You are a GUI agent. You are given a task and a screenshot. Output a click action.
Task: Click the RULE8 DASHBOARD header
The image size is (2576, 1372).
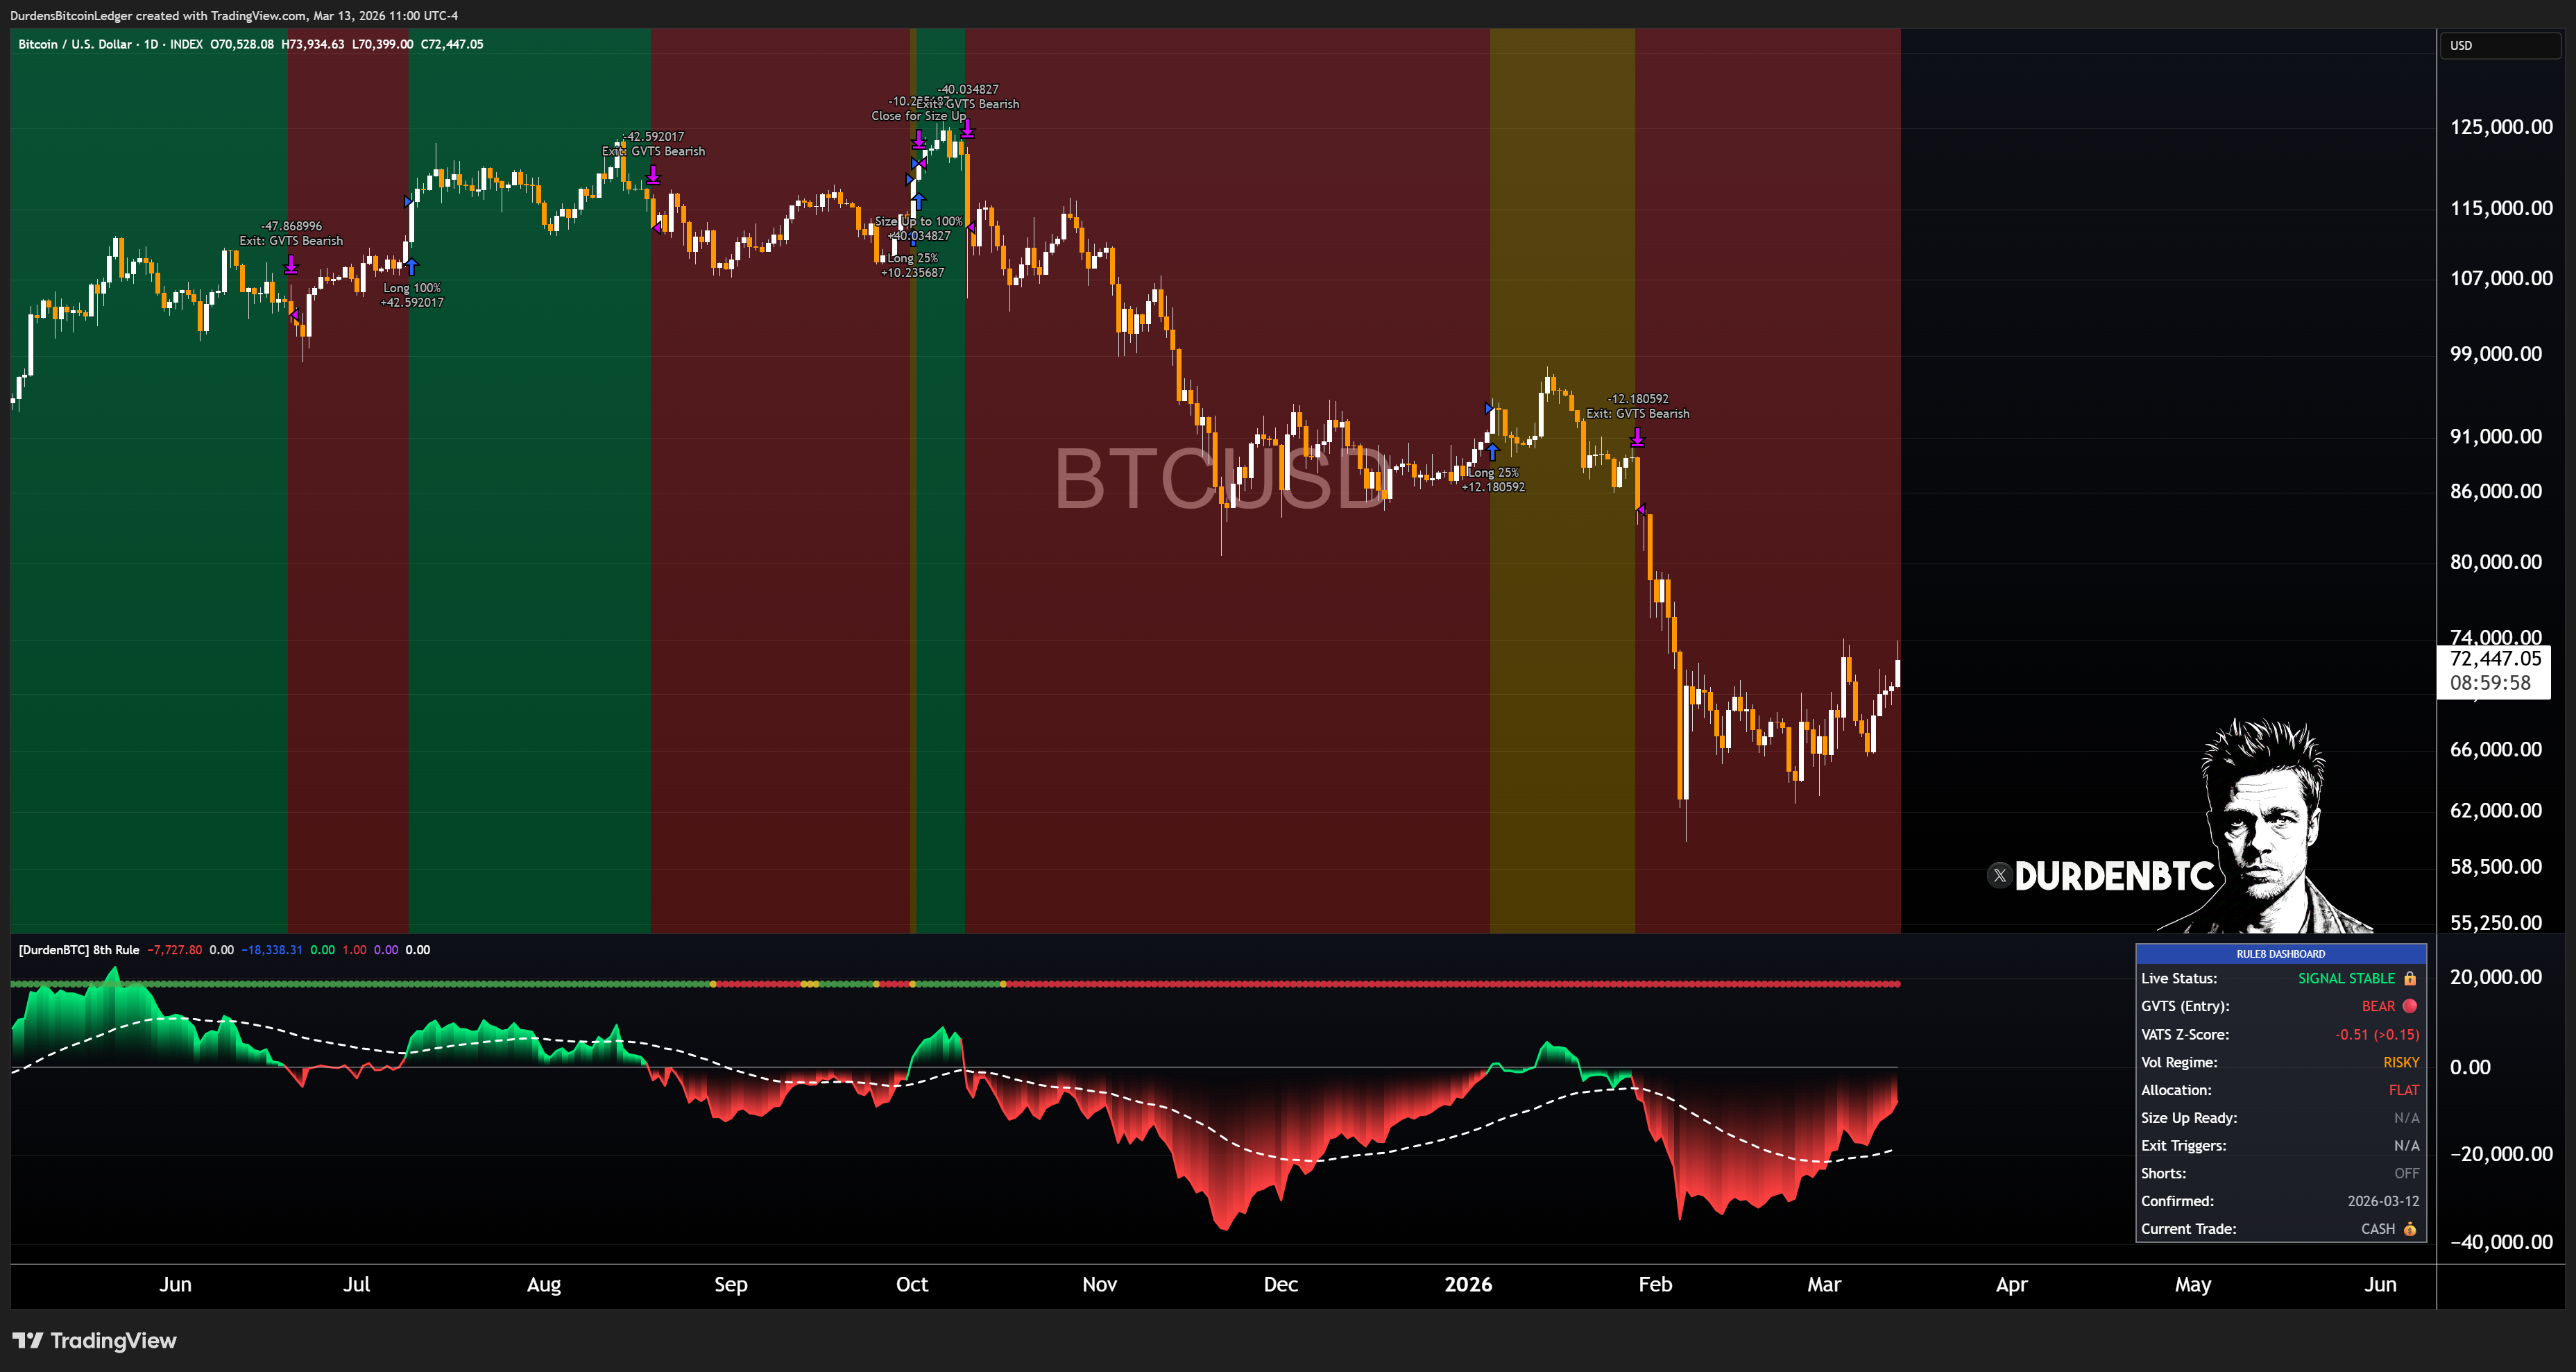pyautogui.click(x=2280, y=954)
